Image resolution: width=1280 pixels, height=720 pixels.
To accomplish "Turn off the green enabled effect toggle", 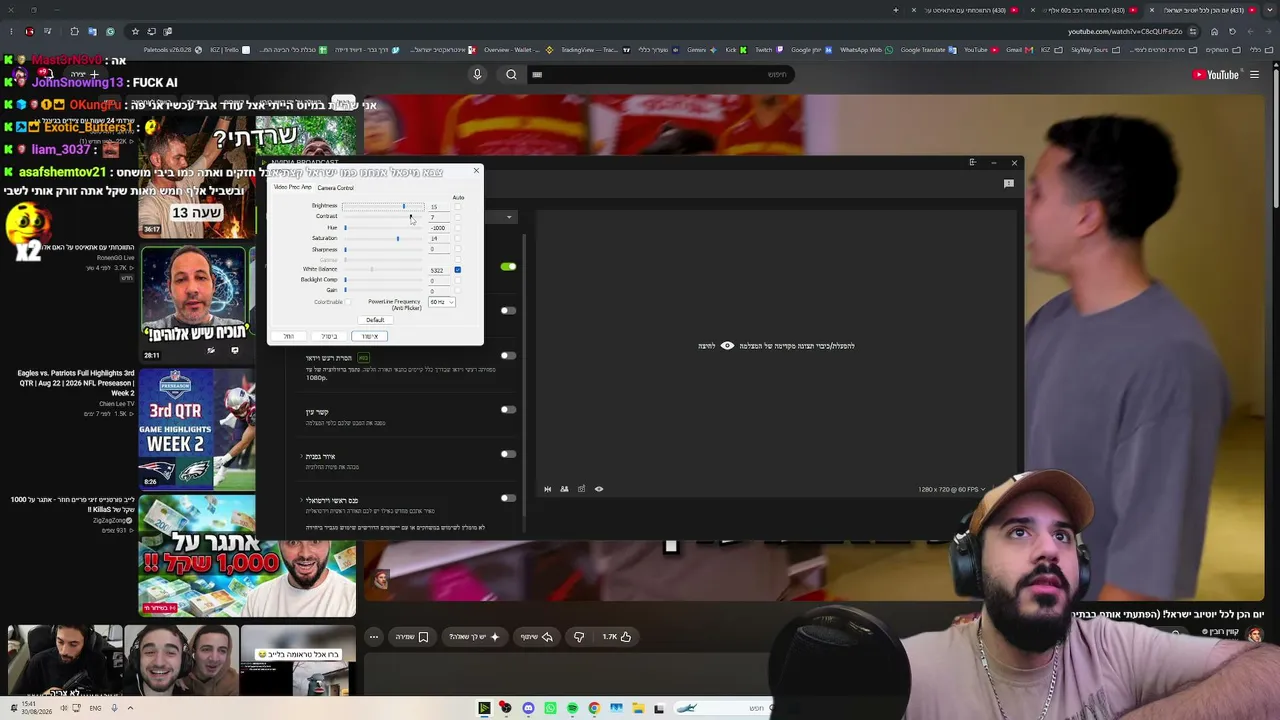I will (x=508, y=267).
